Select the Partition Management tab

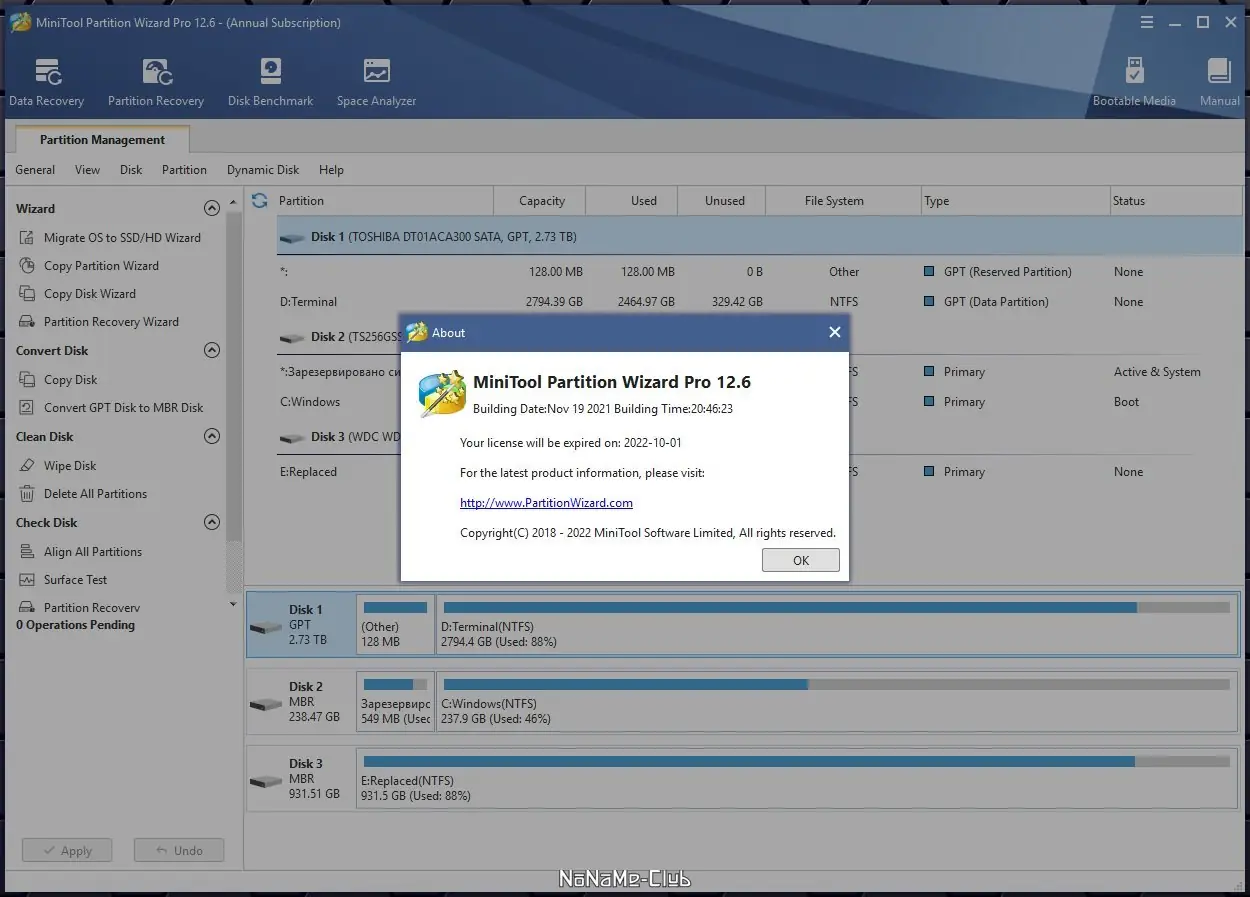click(x=102, y=140)
